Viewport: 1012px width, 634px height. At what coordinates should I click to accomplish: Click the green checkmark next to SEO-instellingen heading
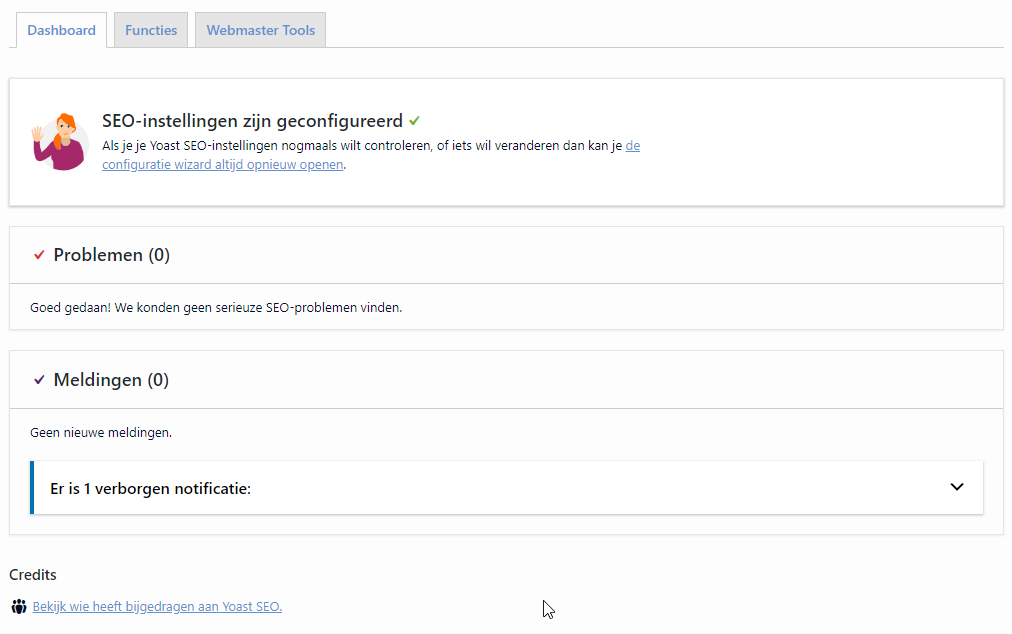tap(414, 121)
